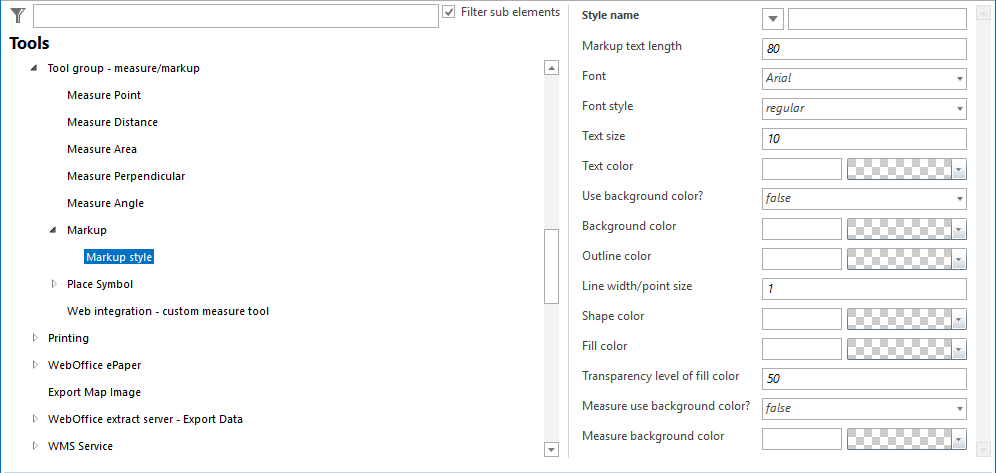
Task: Open Measure use background color? dropdown
Action: tap(864, 409)
